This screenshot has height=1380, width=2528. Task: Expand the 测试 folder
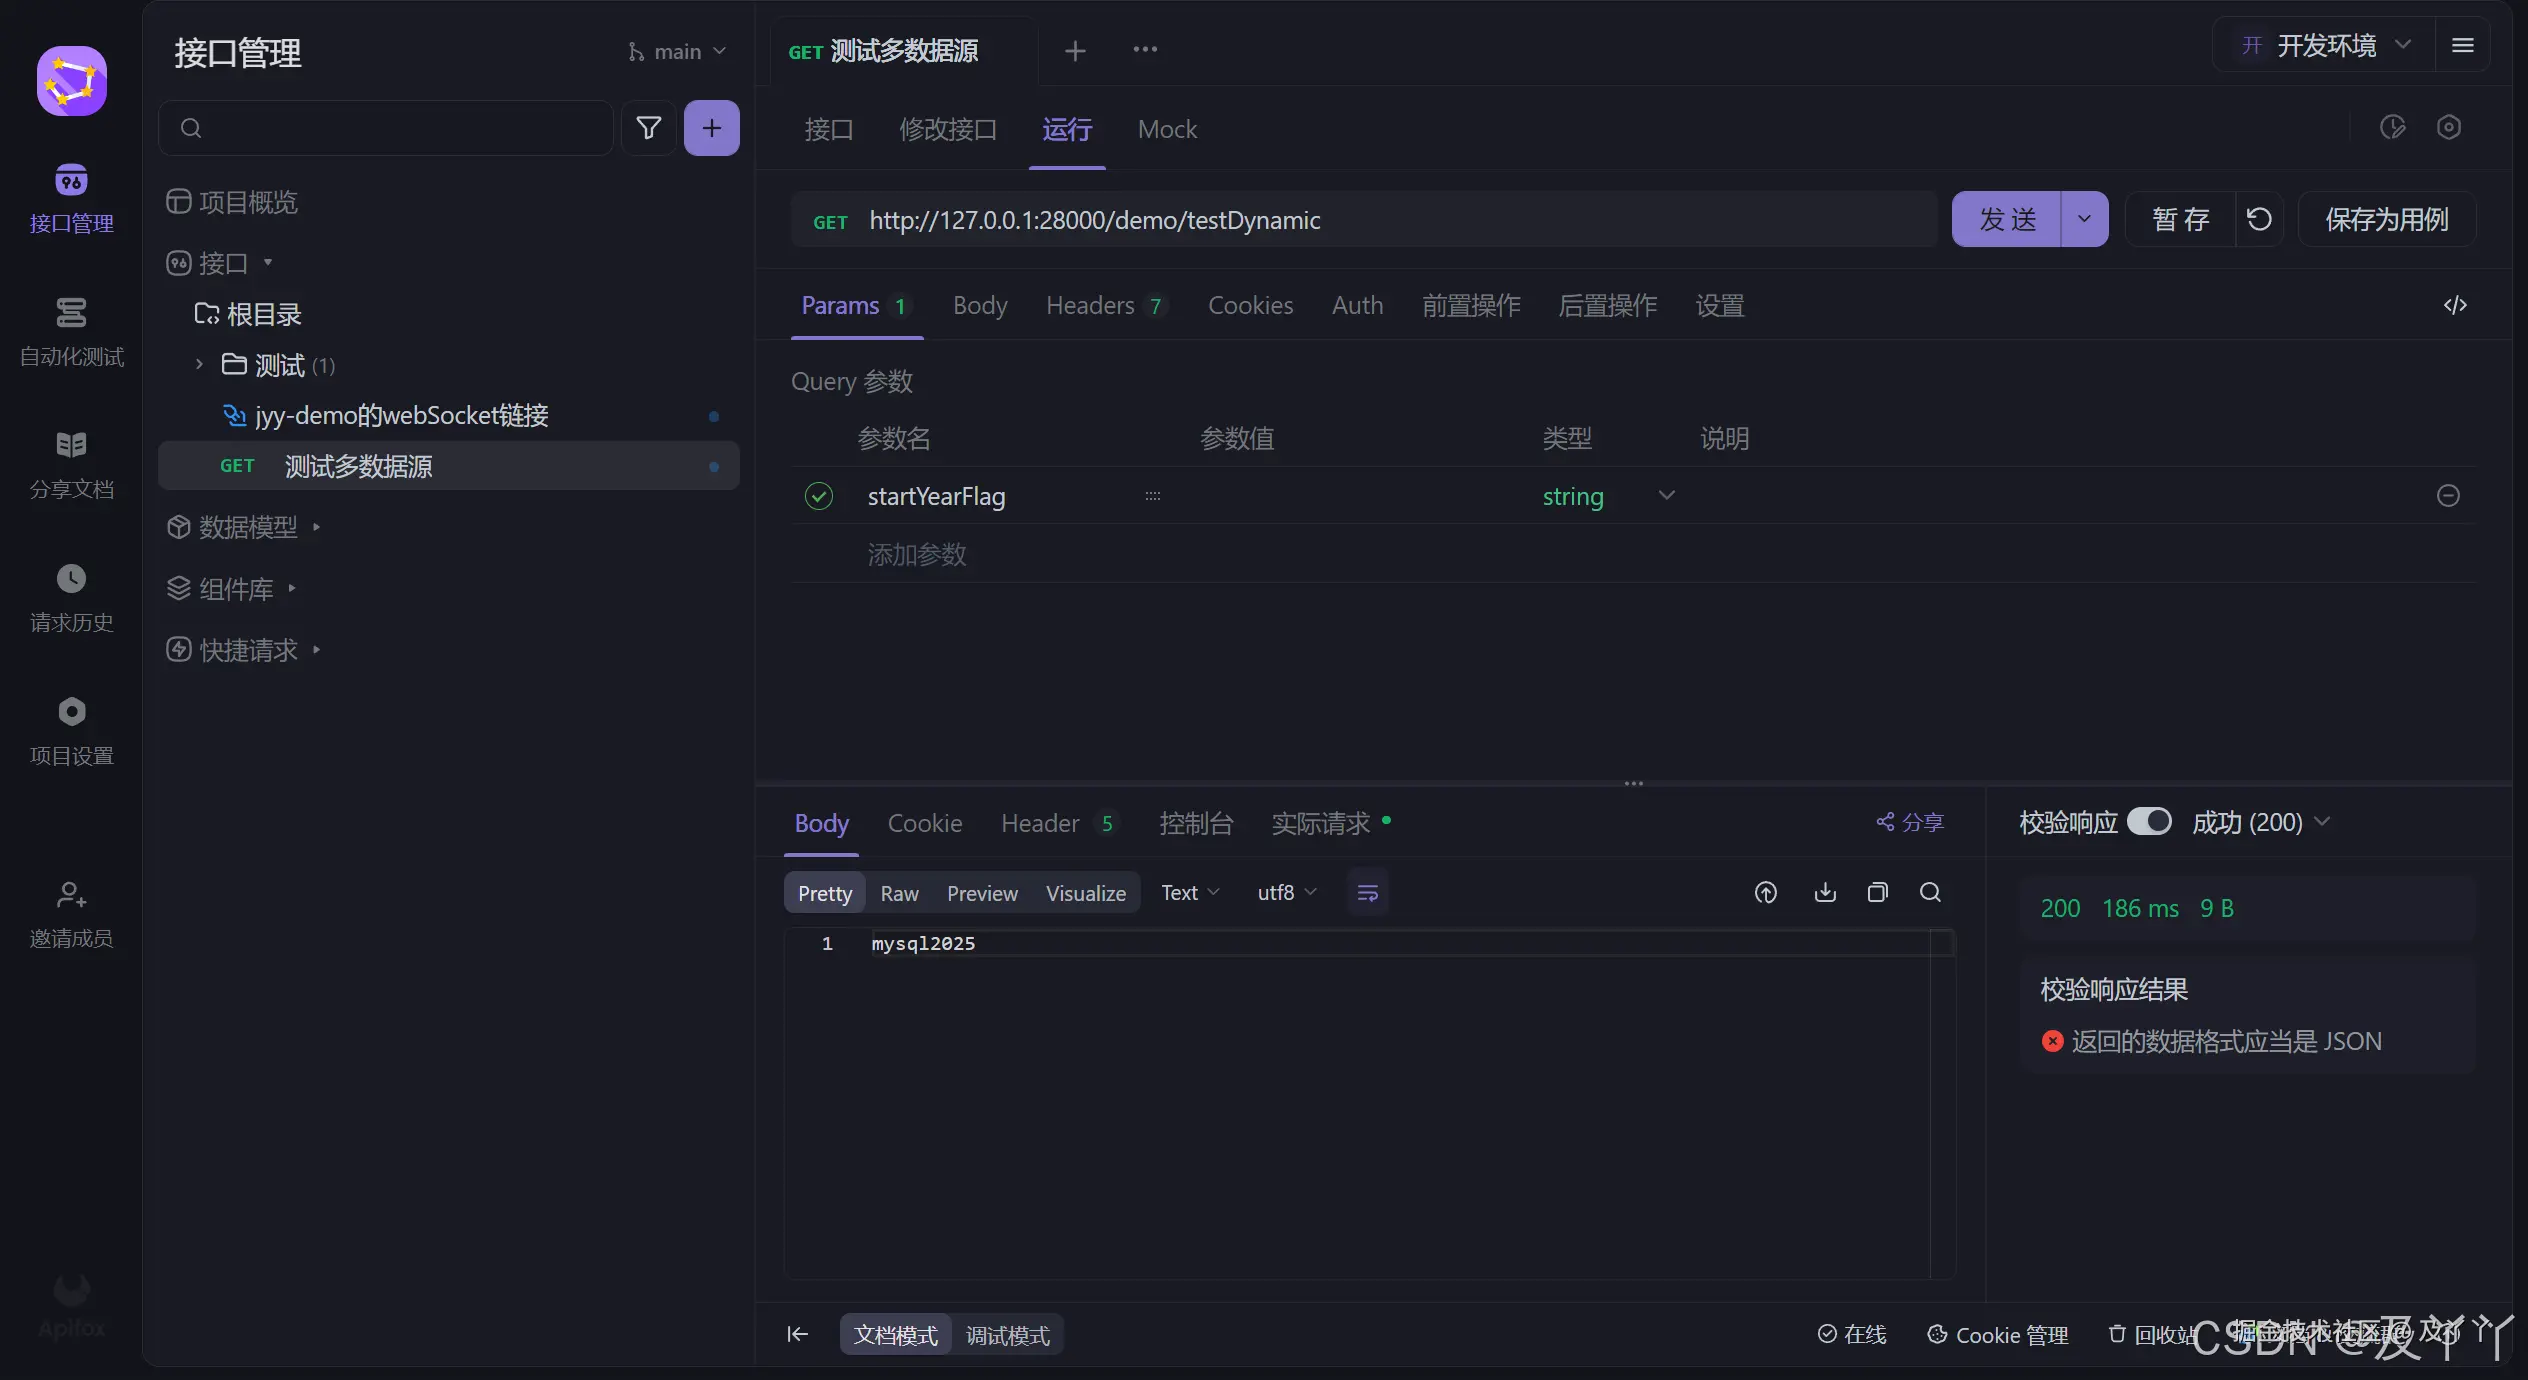[x=199, y=365]
